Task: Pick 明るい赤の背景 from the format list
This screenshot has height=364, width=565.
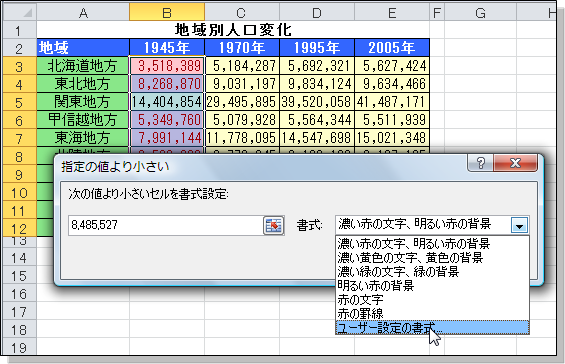Action: click(432, 285)
